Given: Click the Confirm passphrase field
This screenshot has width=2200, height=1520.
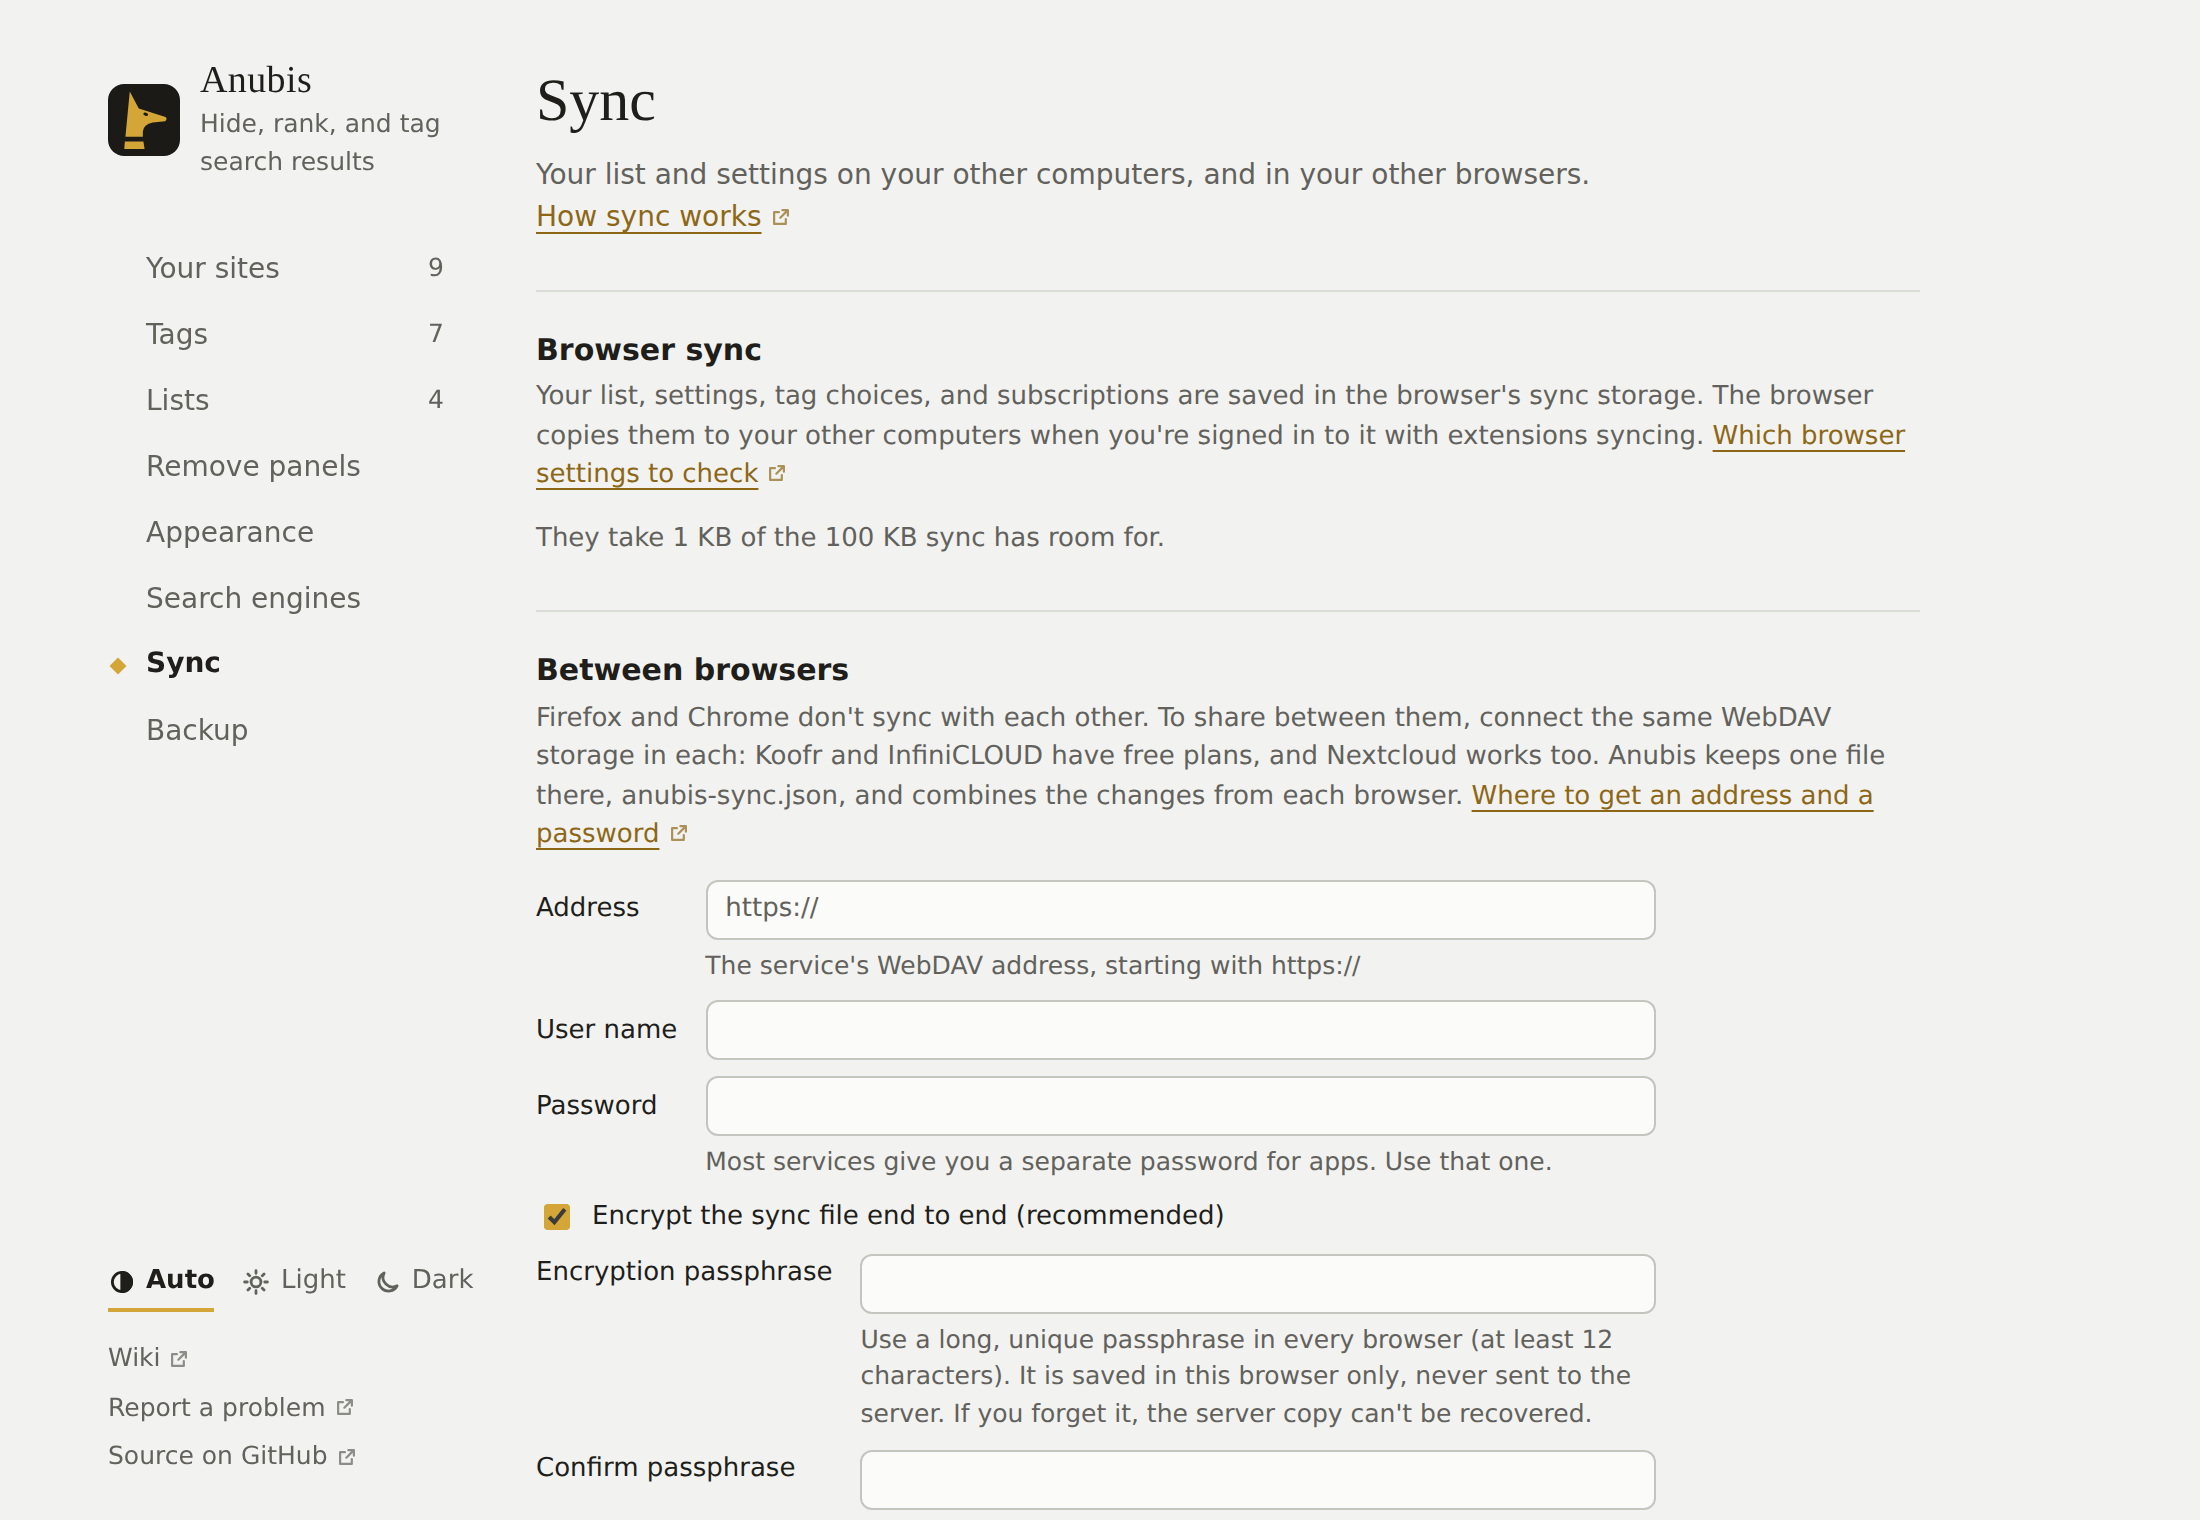Looking at the screenshot, I should 1257,1480.
